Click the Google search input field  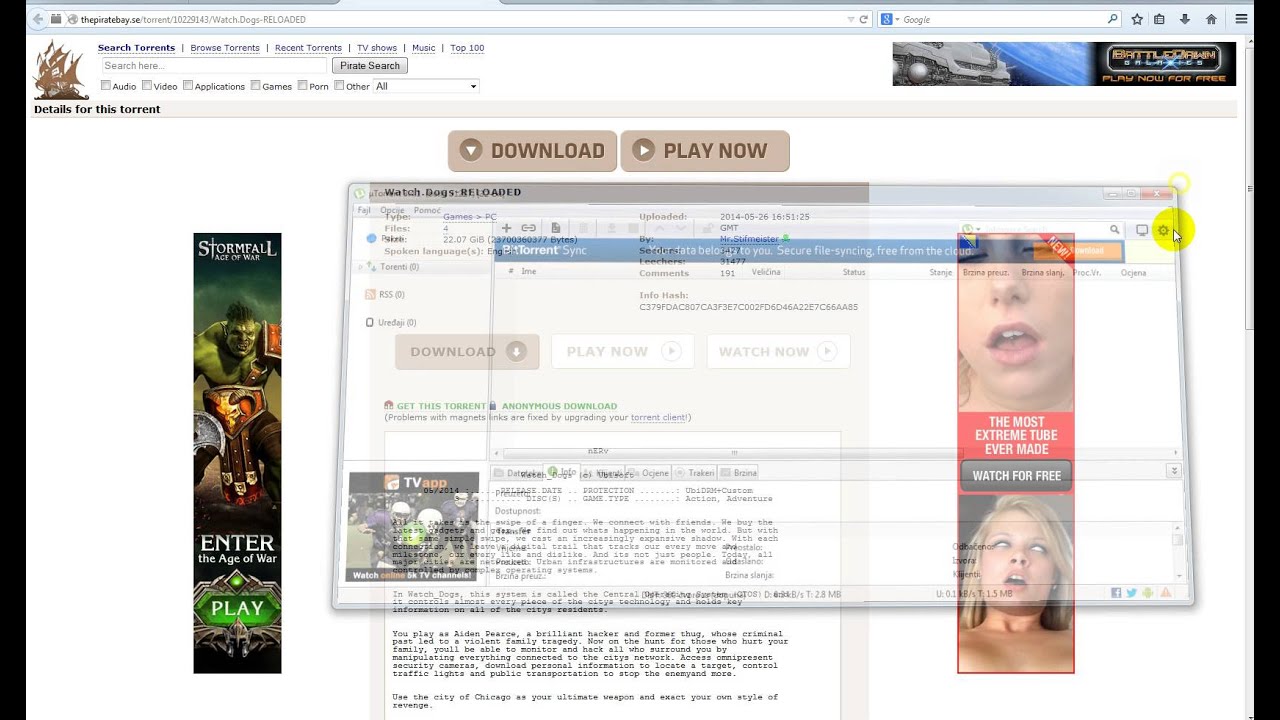[1003, 19]
